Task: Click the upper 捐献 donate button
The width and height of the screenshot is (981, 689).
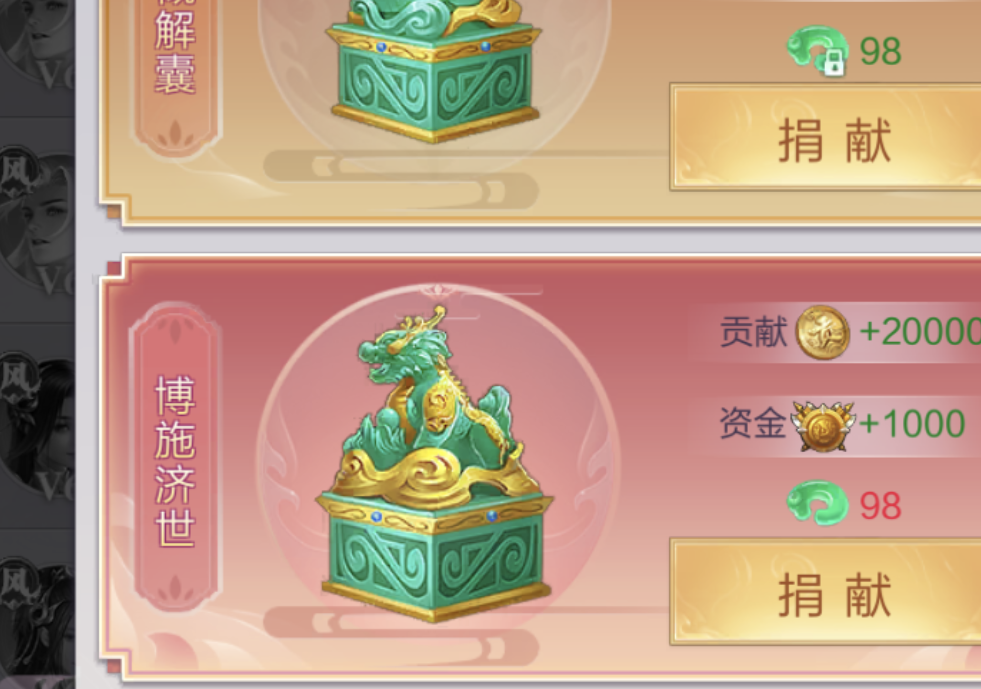Action: click(825, 137)
